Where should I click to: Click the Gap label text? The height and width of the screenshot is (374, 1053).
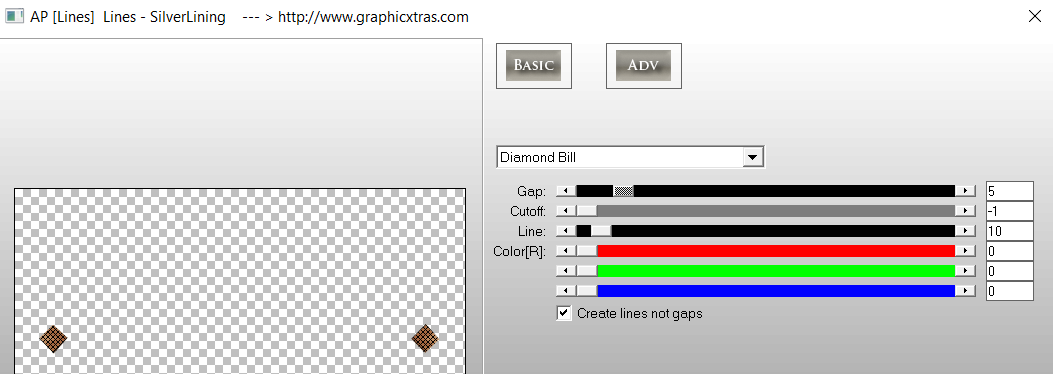[x=531, y=191]
